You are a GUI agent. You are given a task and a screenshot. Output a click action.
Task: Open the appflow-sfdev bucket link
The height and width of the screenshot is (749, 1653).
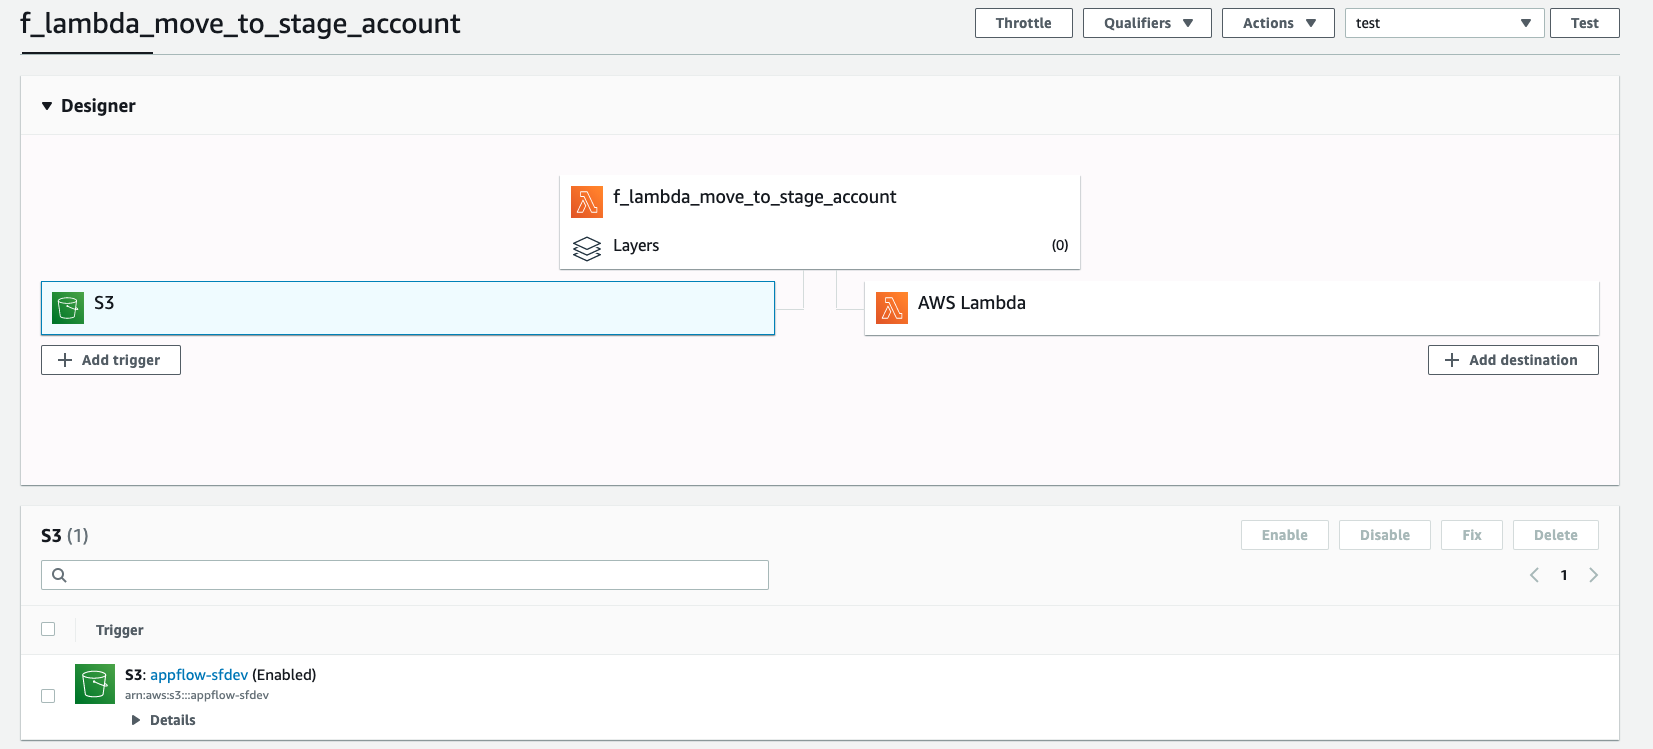[199, 675]
